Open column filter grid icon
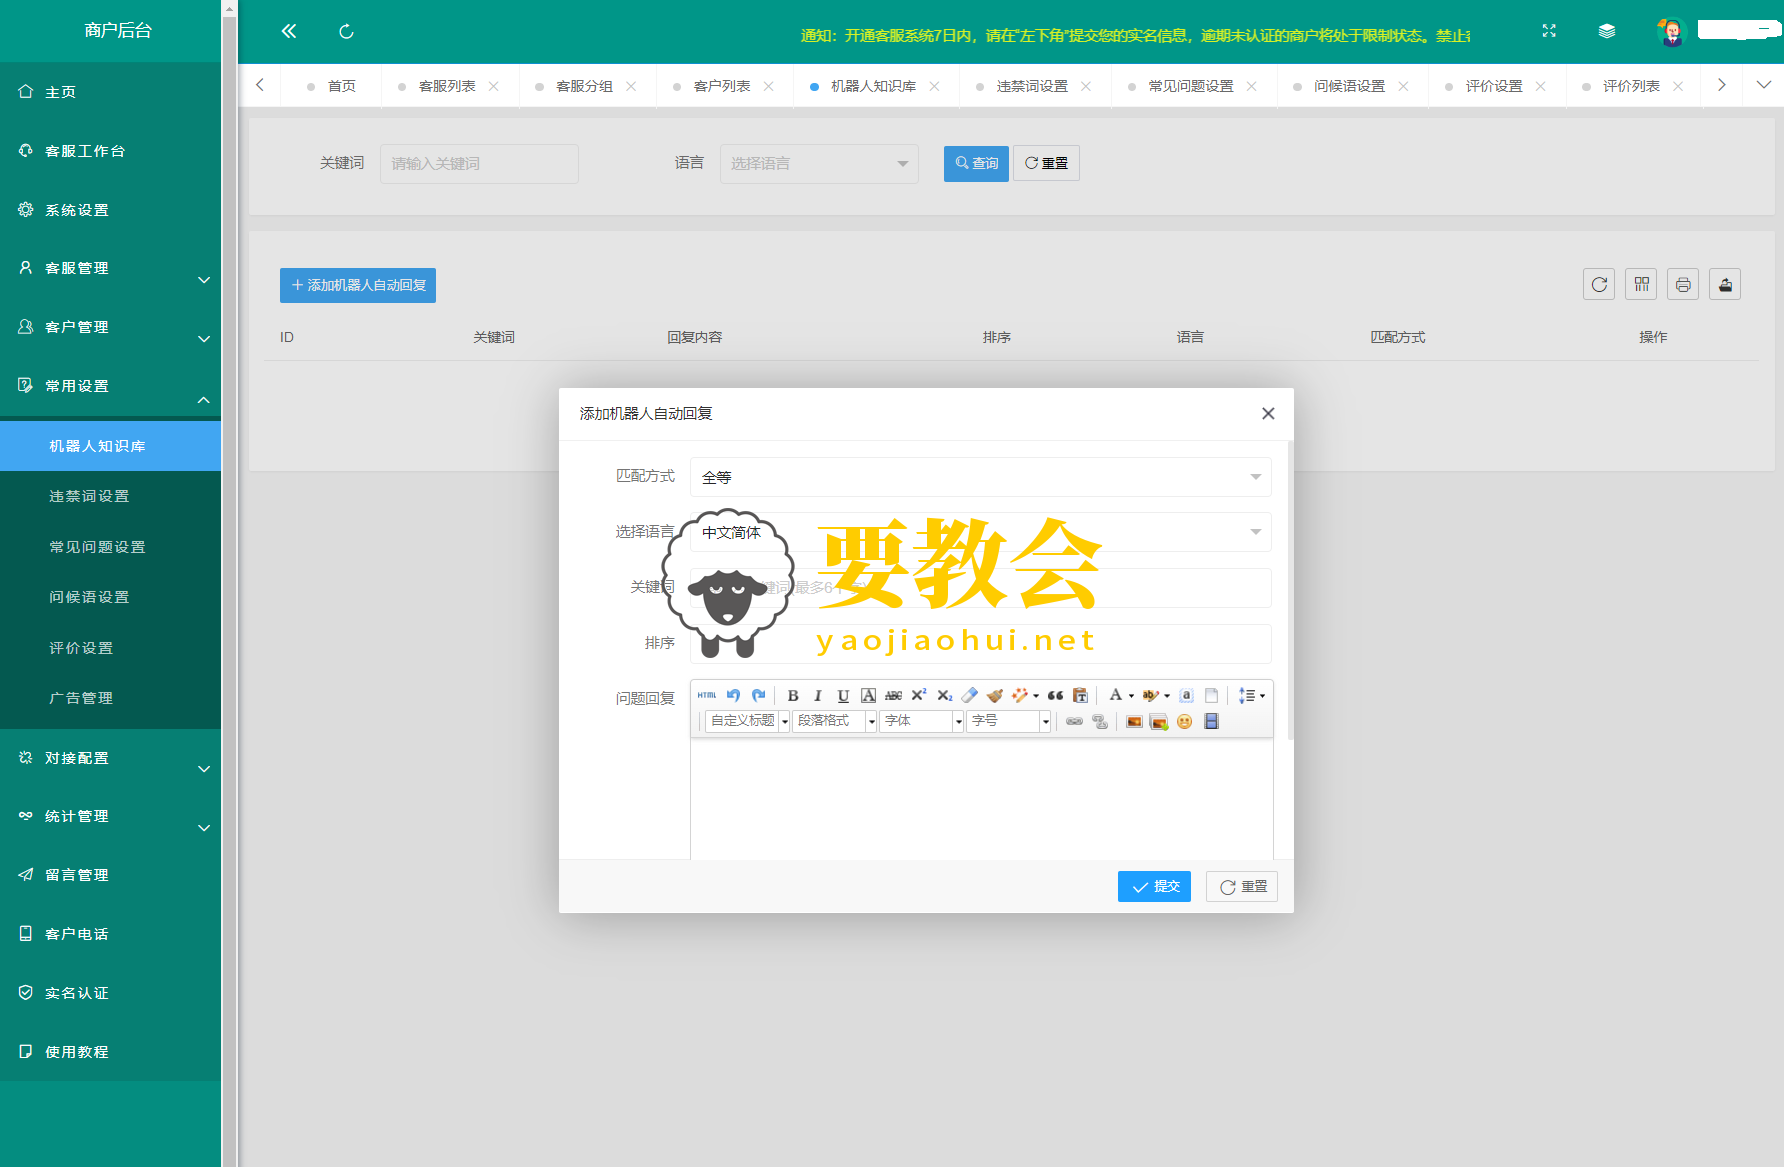This screenshot has height=1167, width=1784. (x=1641, y=285)
